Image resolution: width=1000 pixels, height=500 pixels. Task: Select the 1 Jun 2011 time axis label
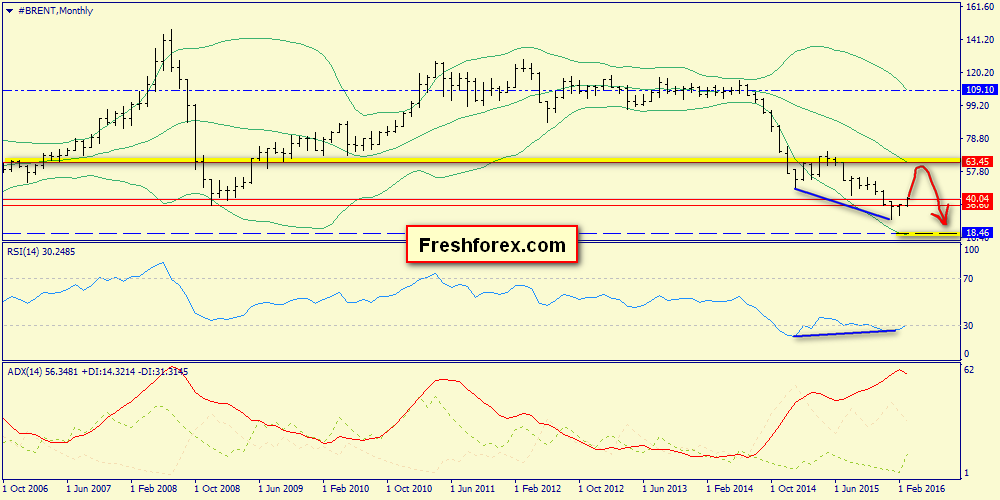pos(473,488)
